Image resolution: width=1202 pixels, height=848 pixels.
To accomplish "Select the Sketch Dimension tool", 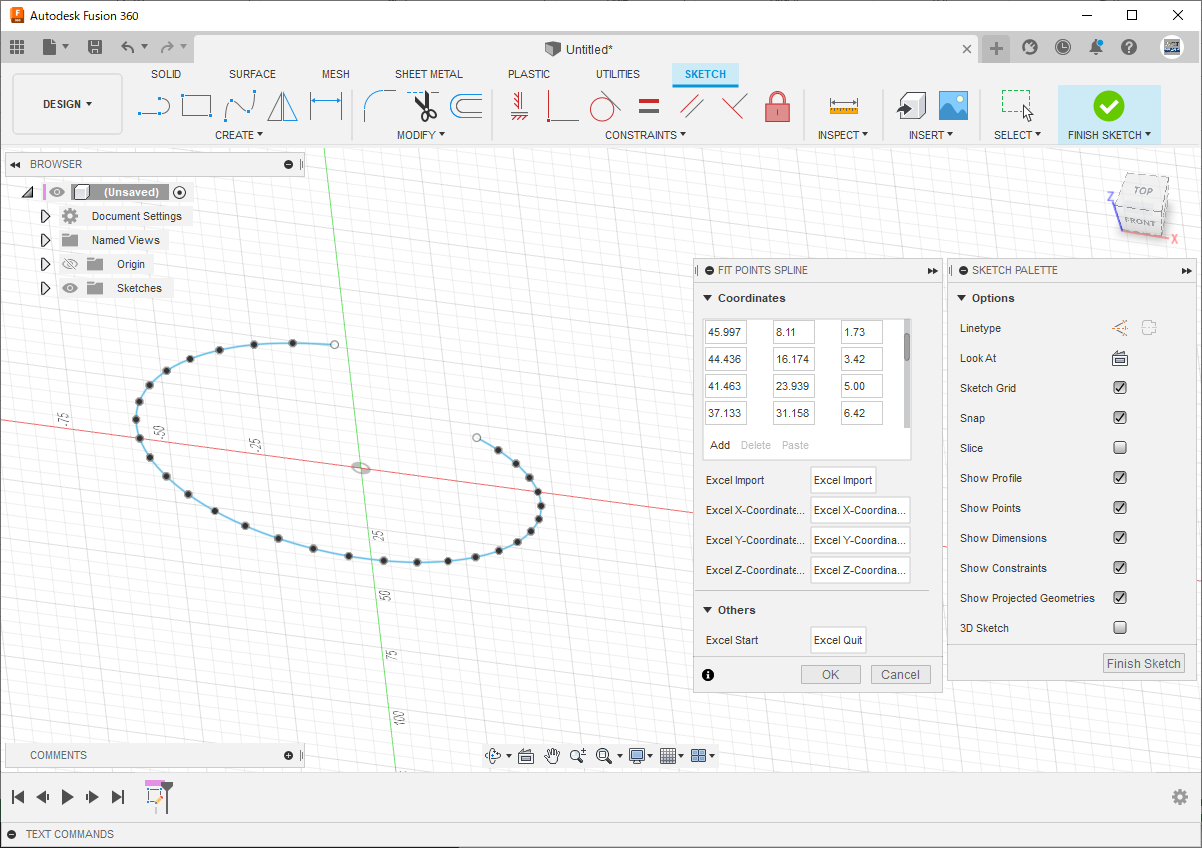I will (326, 105).
